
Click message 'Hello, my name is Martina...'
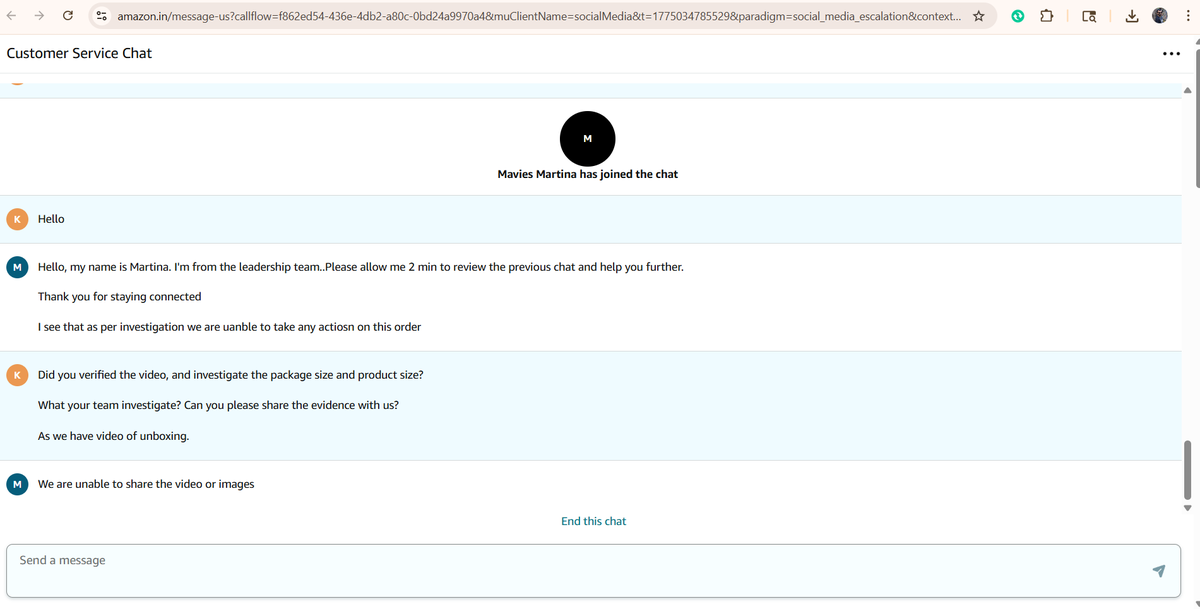pyautogui.click(x=361, y=267)
